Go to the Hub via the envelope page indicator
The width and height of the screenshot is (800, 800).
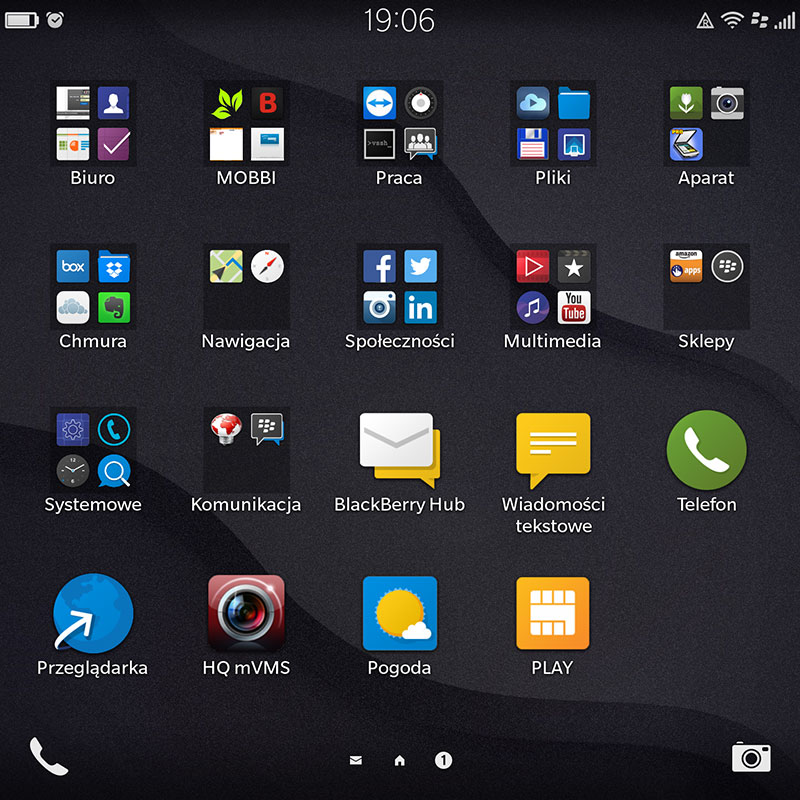356,761
